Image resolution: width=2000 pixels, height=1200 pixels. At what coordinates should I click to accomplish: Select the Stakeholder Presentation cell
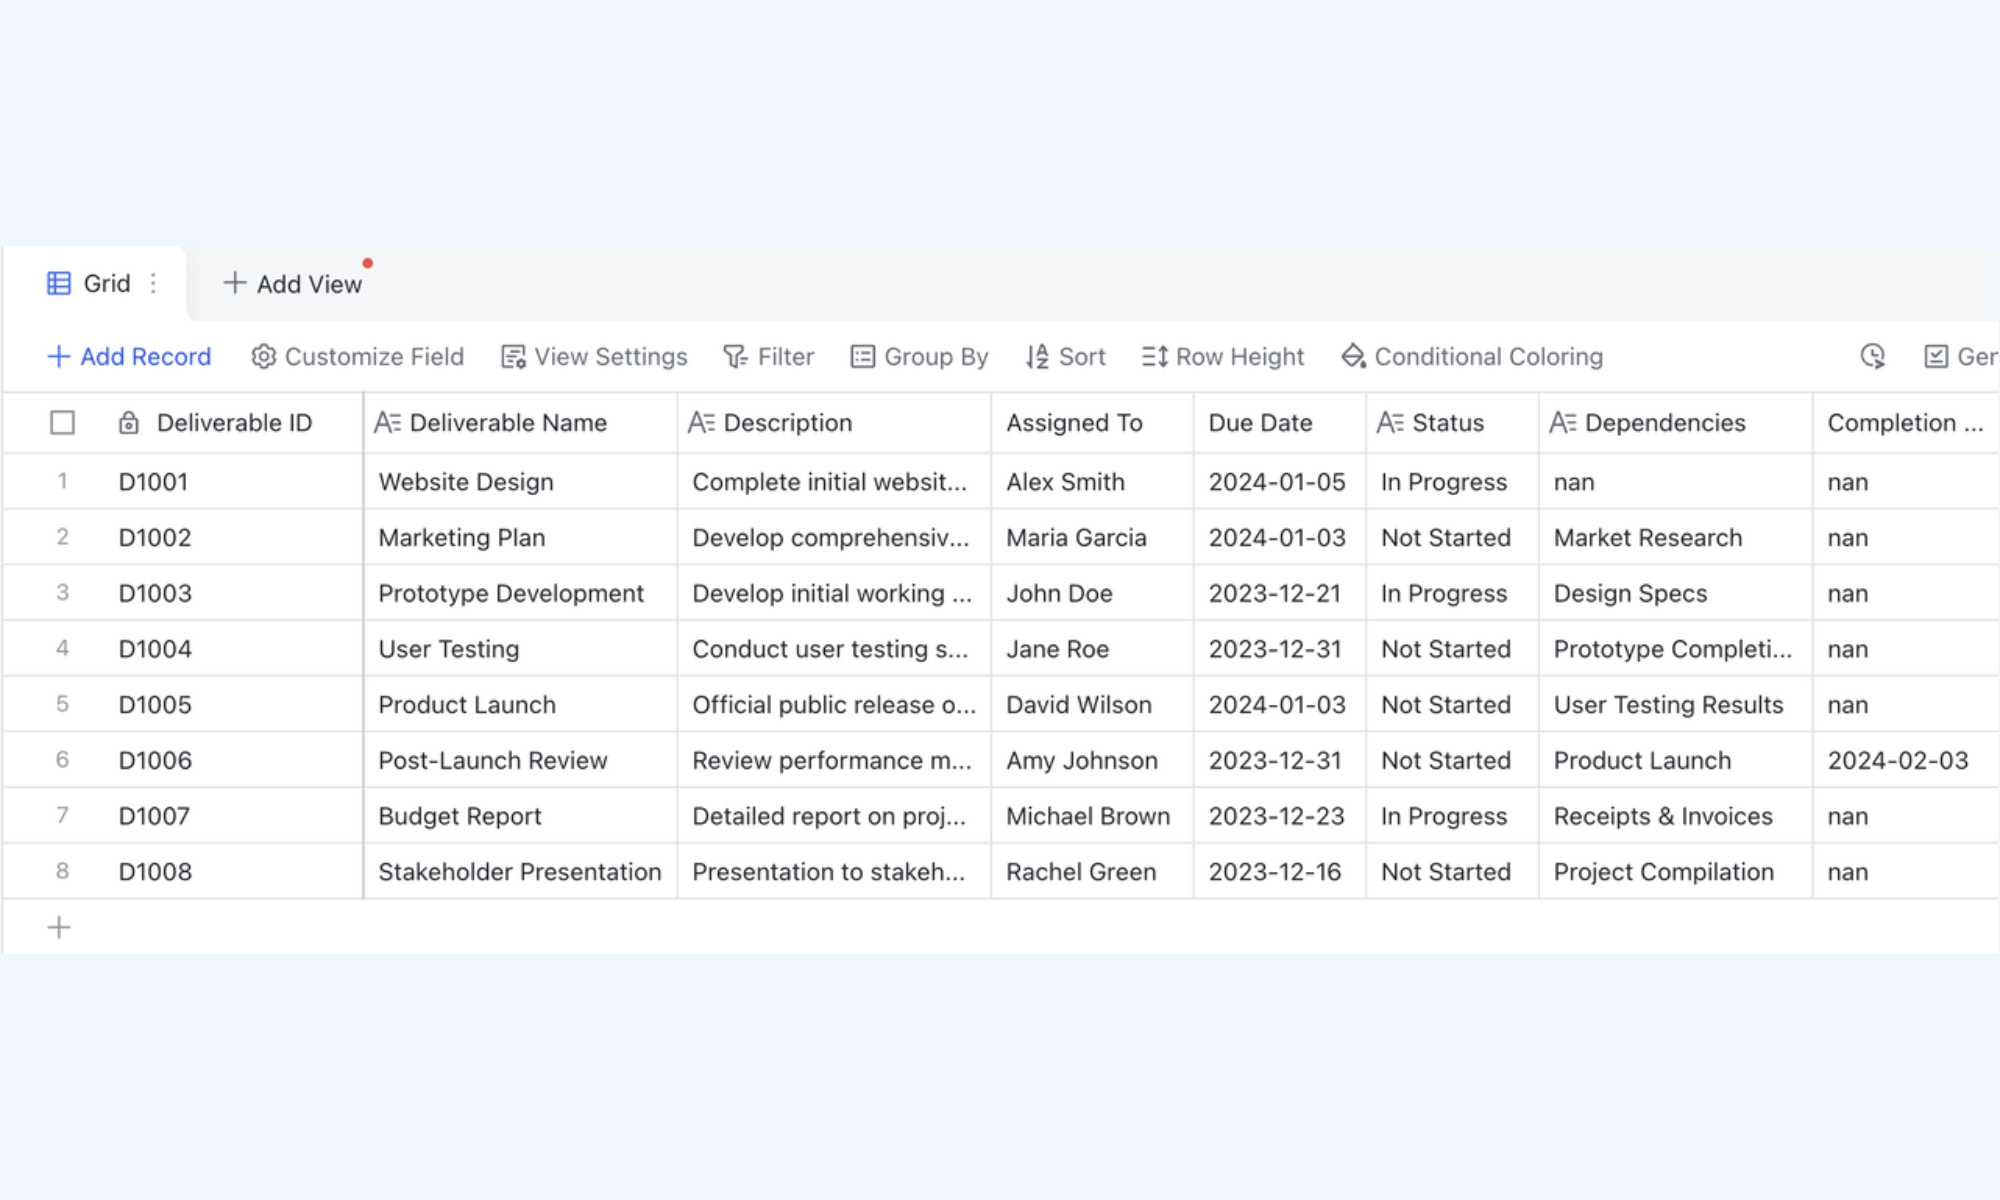pos(520,872)
